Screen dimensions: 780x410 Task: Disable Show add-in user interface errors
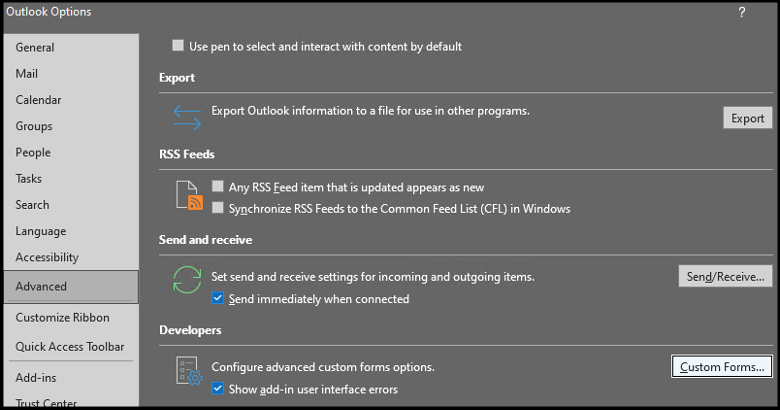(x=219, y=389)
